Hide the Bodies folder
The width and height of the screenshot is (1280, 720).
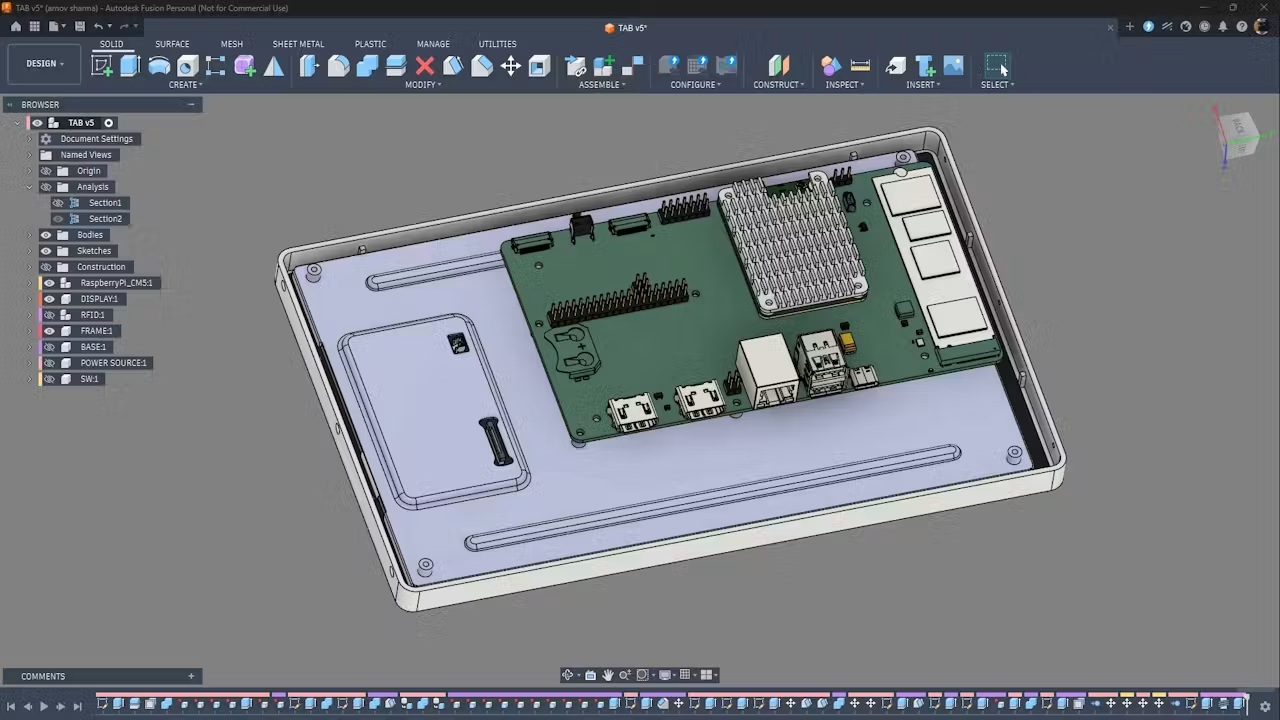[x=46, y=235]
